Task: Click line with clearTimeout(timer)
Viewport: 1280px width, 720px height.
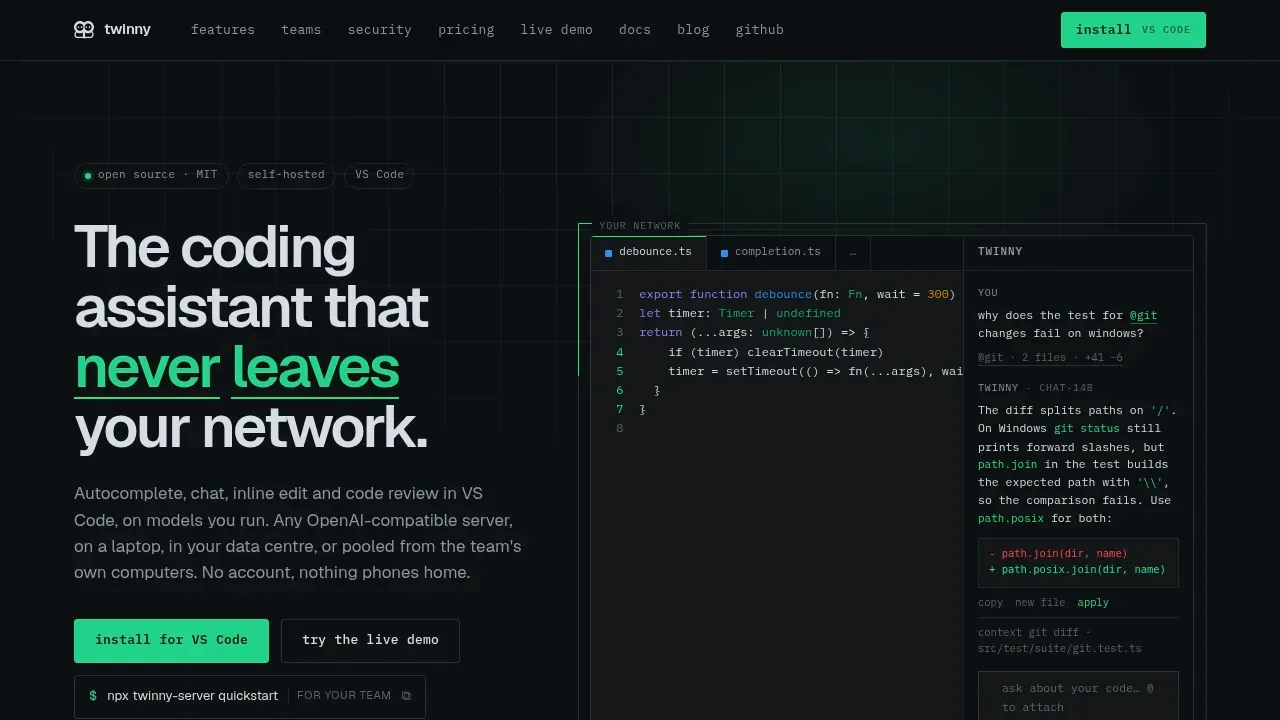Action: coord(776,352)
